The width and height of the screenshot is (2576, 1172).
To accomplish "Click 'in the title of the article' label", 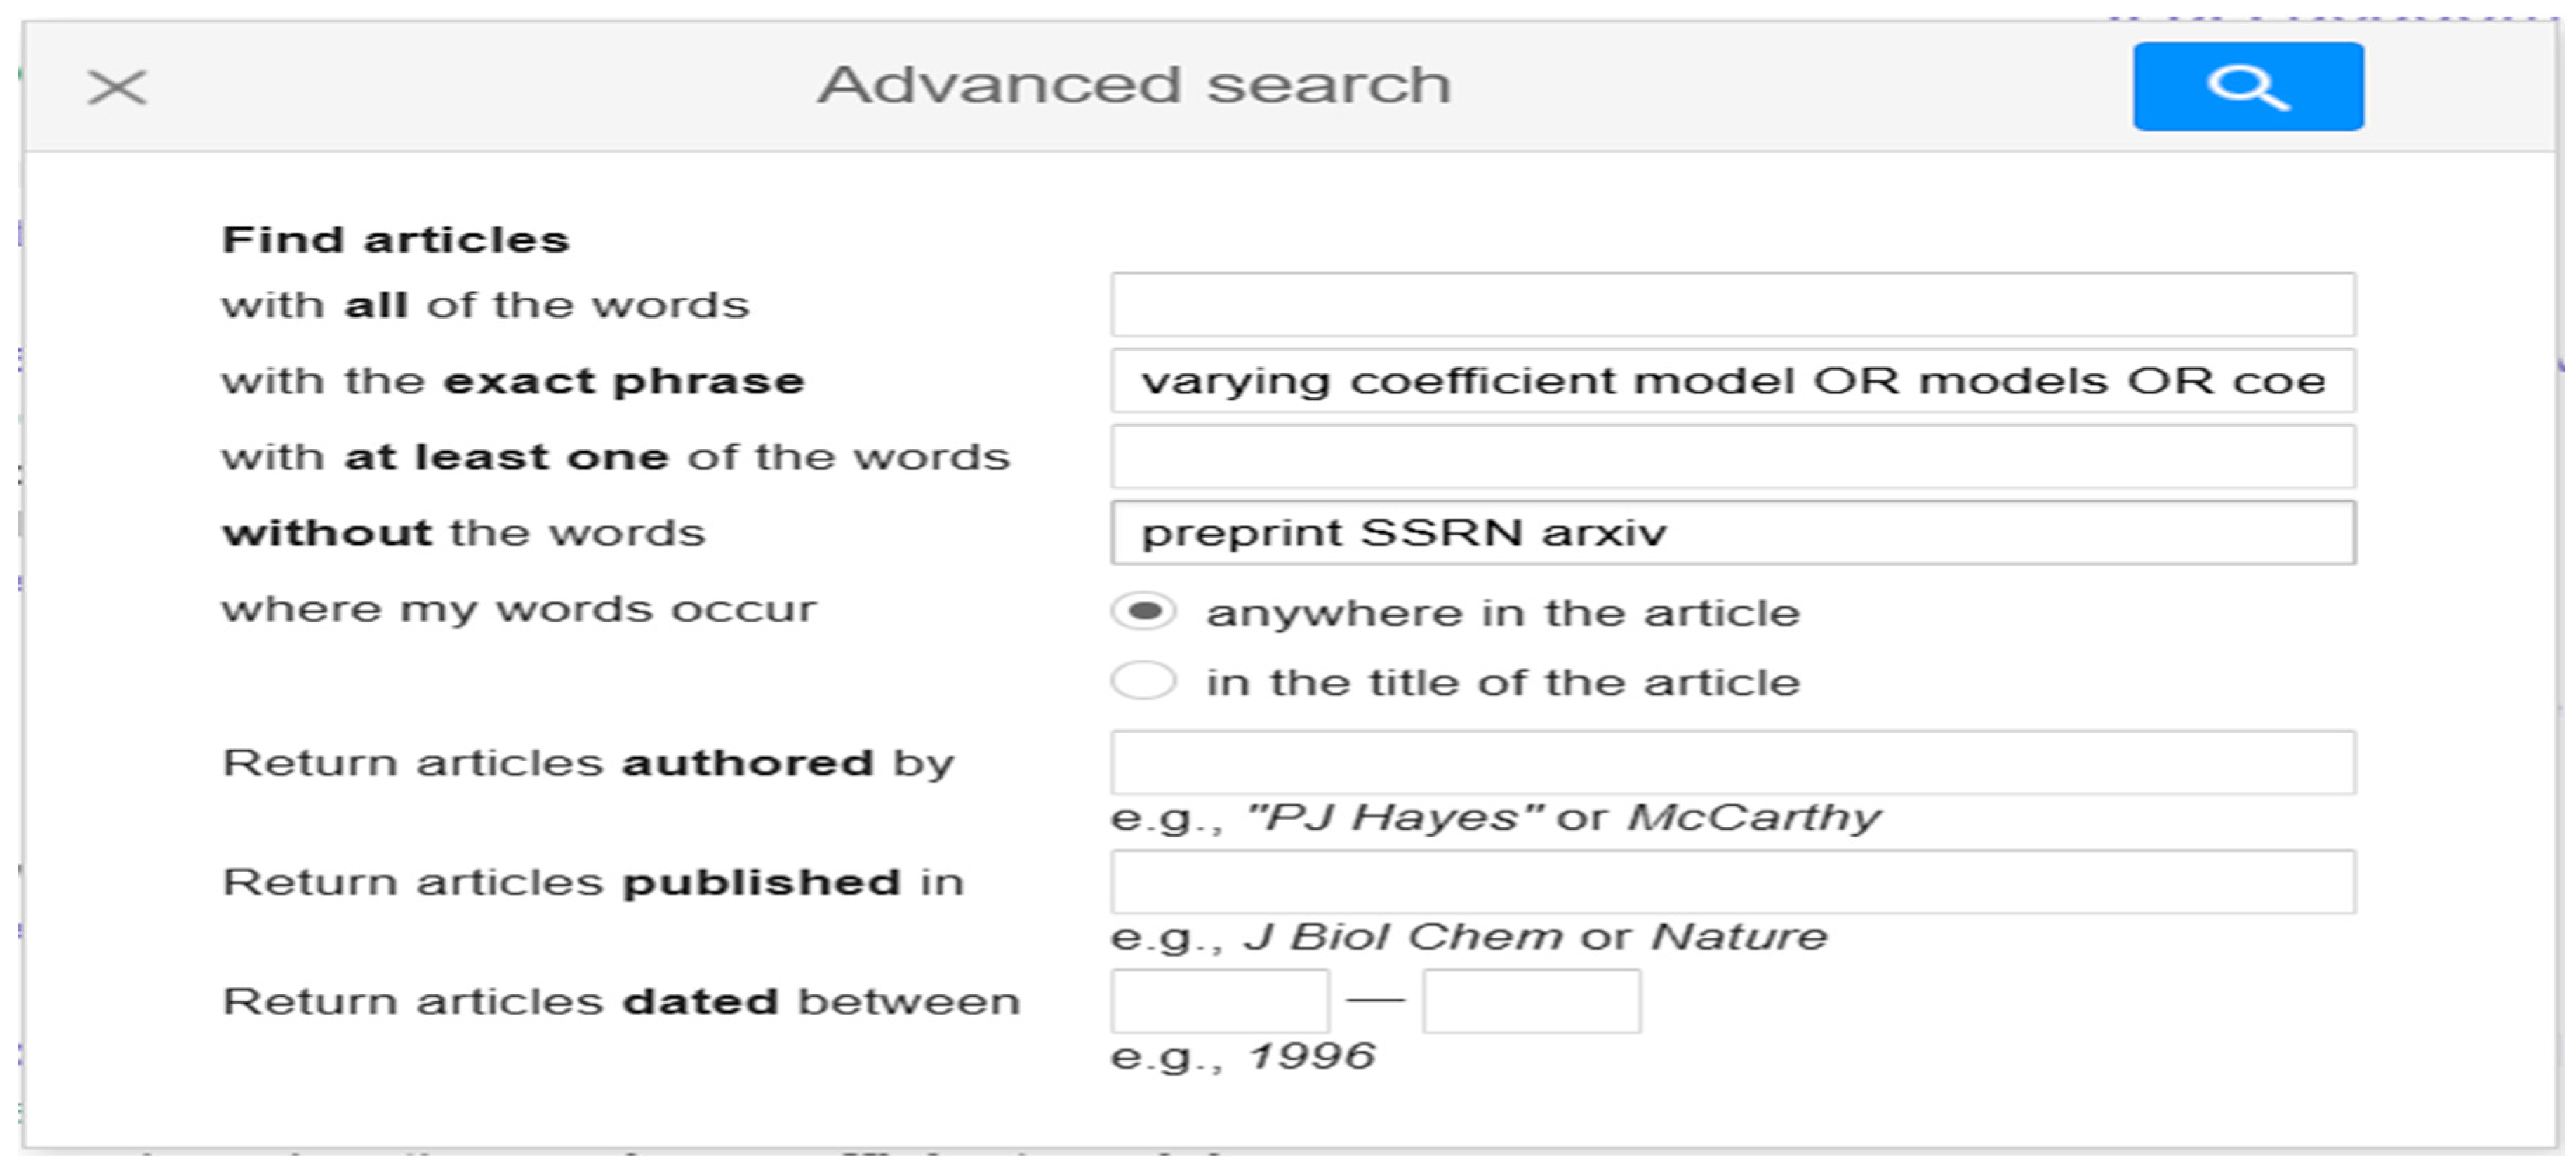I will point(1502,683).
